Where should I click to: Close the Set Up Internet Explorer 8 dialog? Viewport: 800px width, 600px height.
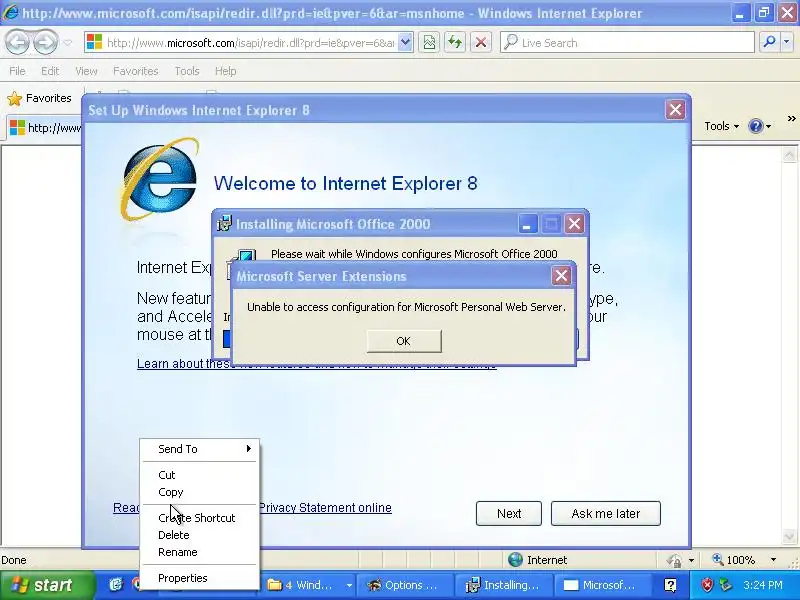[675, 110]
